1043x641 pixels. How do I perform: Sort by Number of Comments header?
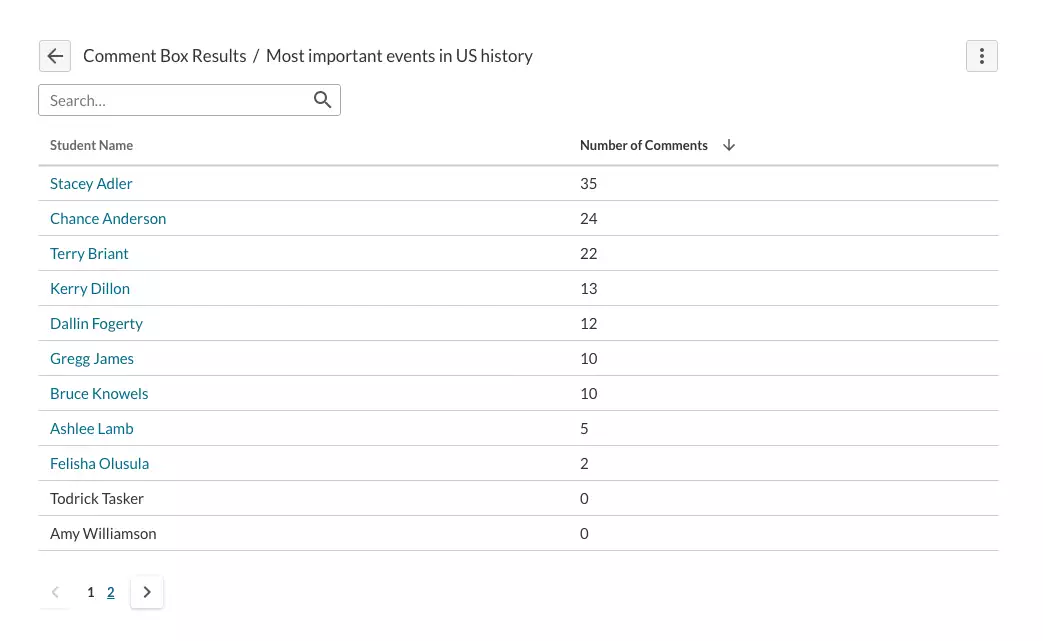(x=643, y=146)
